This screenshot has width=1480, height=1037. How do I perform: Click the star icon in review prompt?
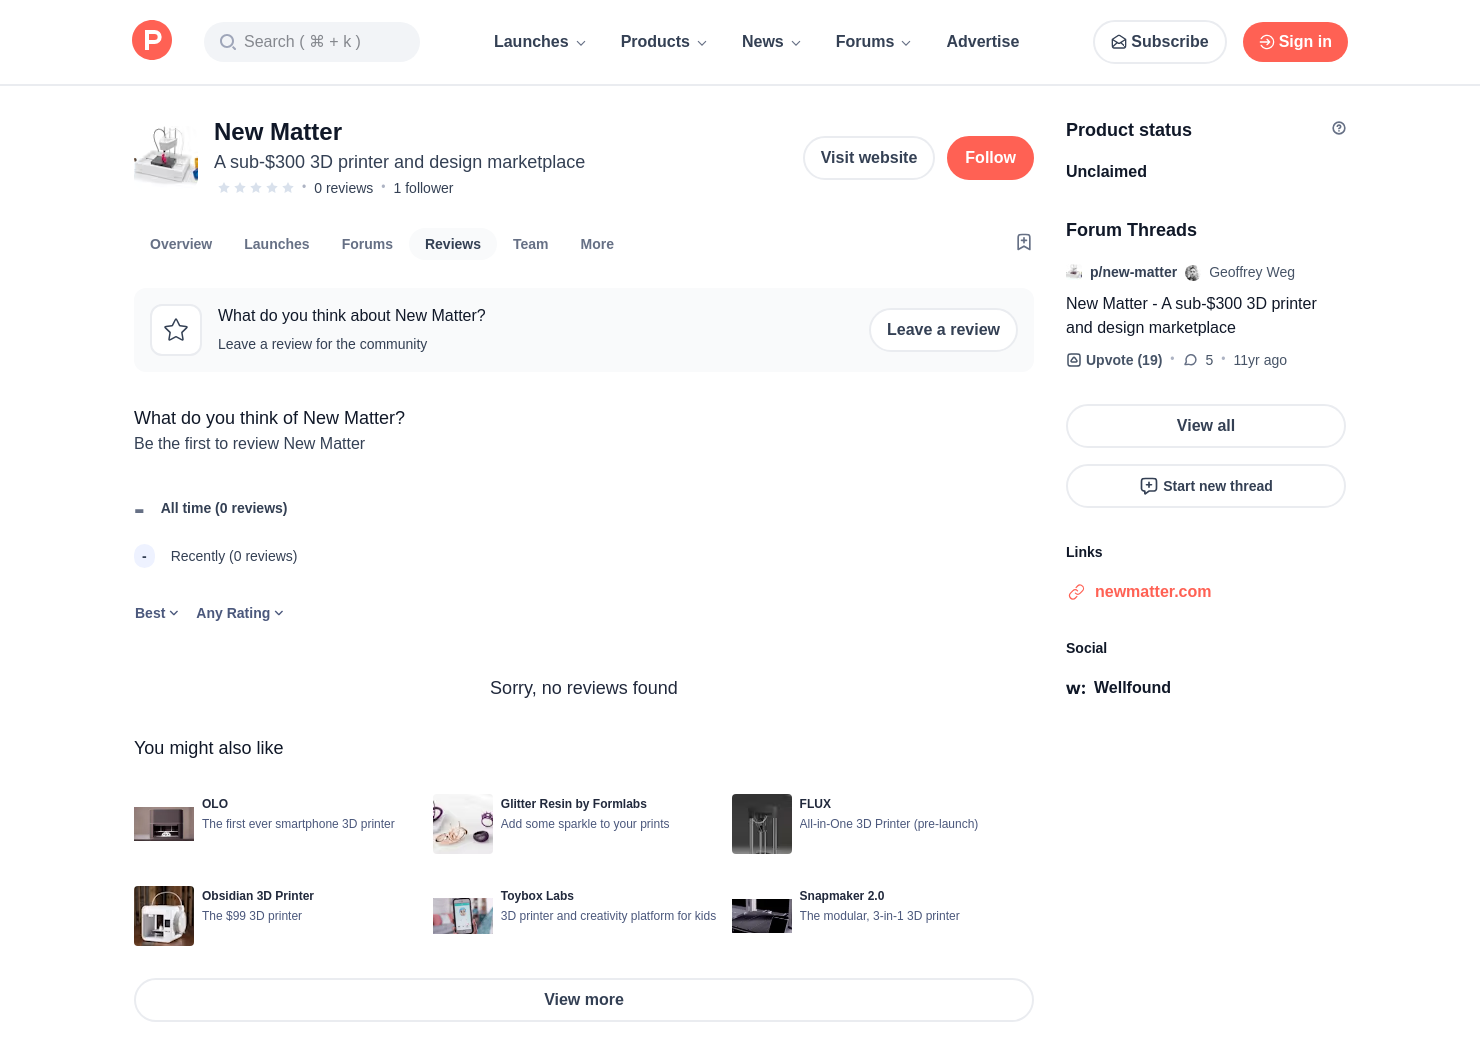(176, 330)
